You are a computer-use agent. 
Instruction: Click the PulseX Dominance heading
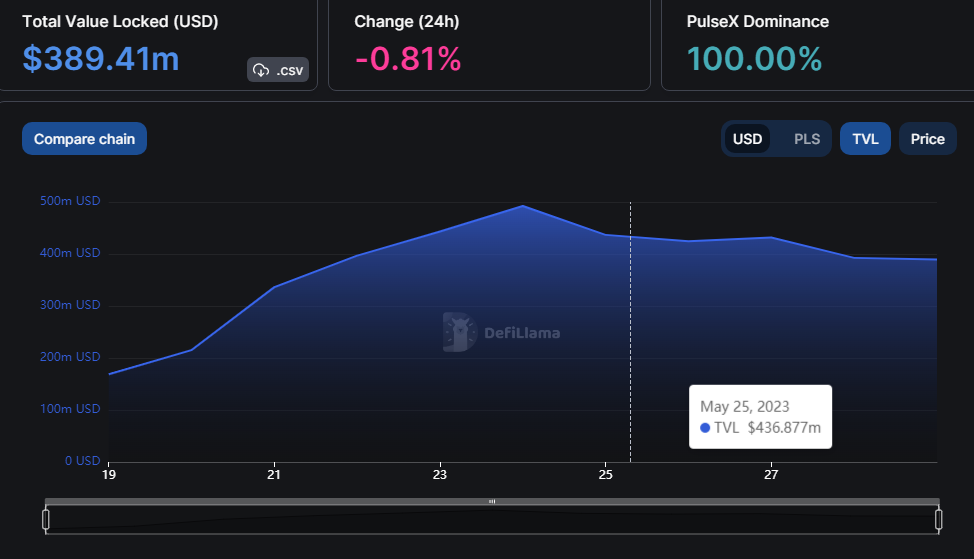coord(758,21)
